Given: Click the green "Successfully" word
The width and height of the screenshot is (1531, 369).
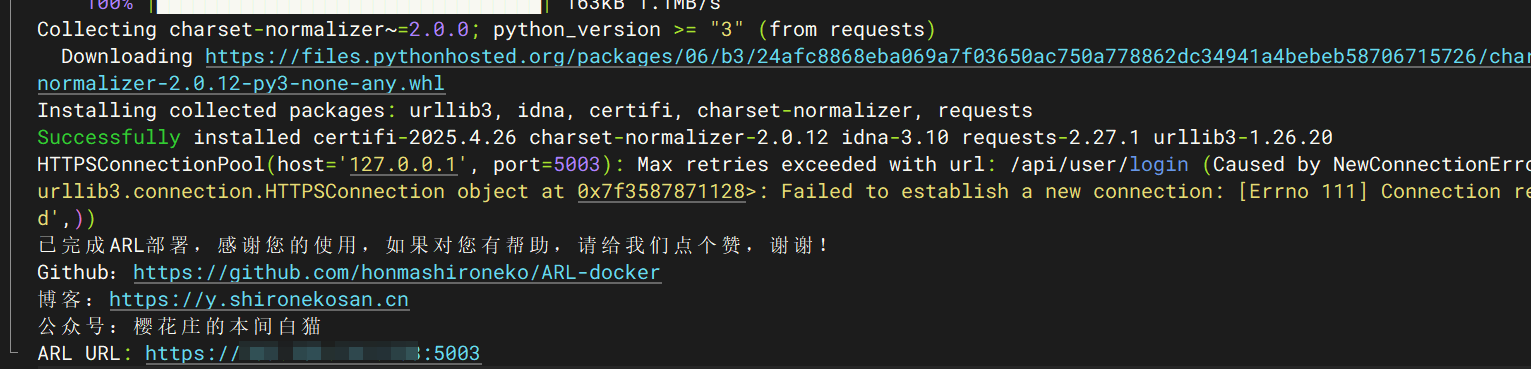Looking at the screenshot, I should (x=109, y=137).
